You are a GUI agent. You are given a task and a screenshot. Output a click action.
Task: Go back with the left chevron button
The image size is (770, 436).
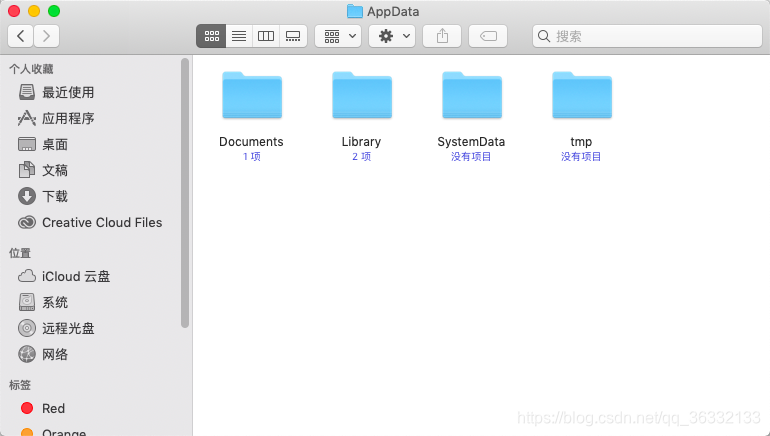[x=21, y=36]
